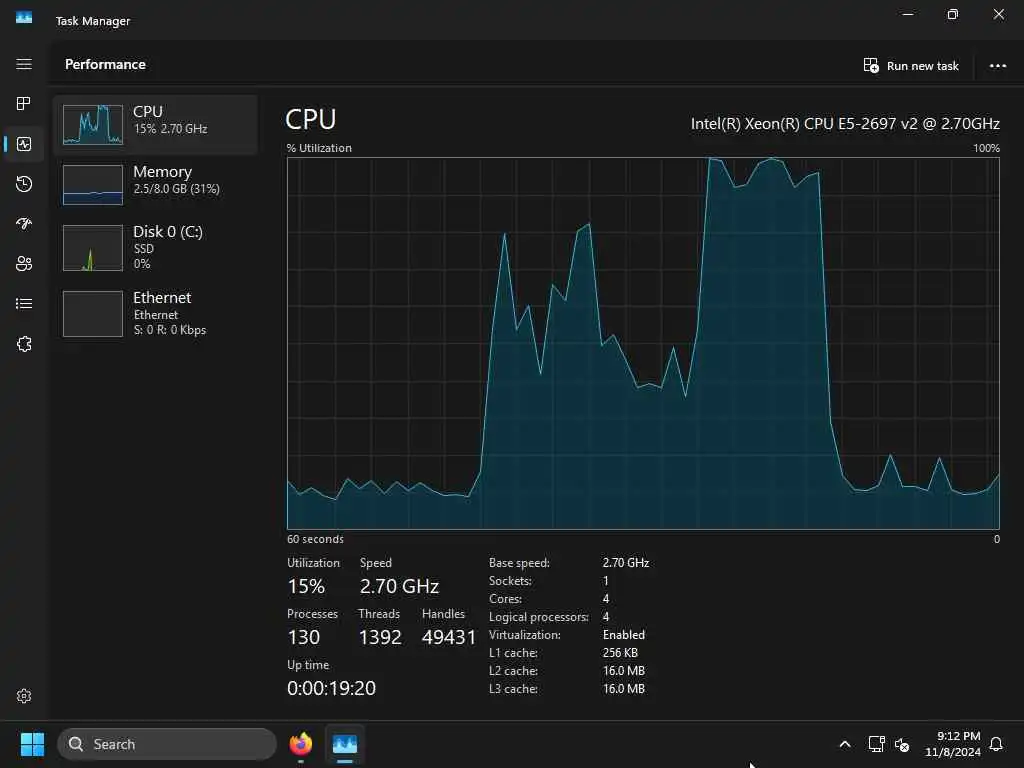Image resolution: width=1024 pixels, height=768 pixels.
Task: Open the hamburger navigation menu
Action: [24, 64]
